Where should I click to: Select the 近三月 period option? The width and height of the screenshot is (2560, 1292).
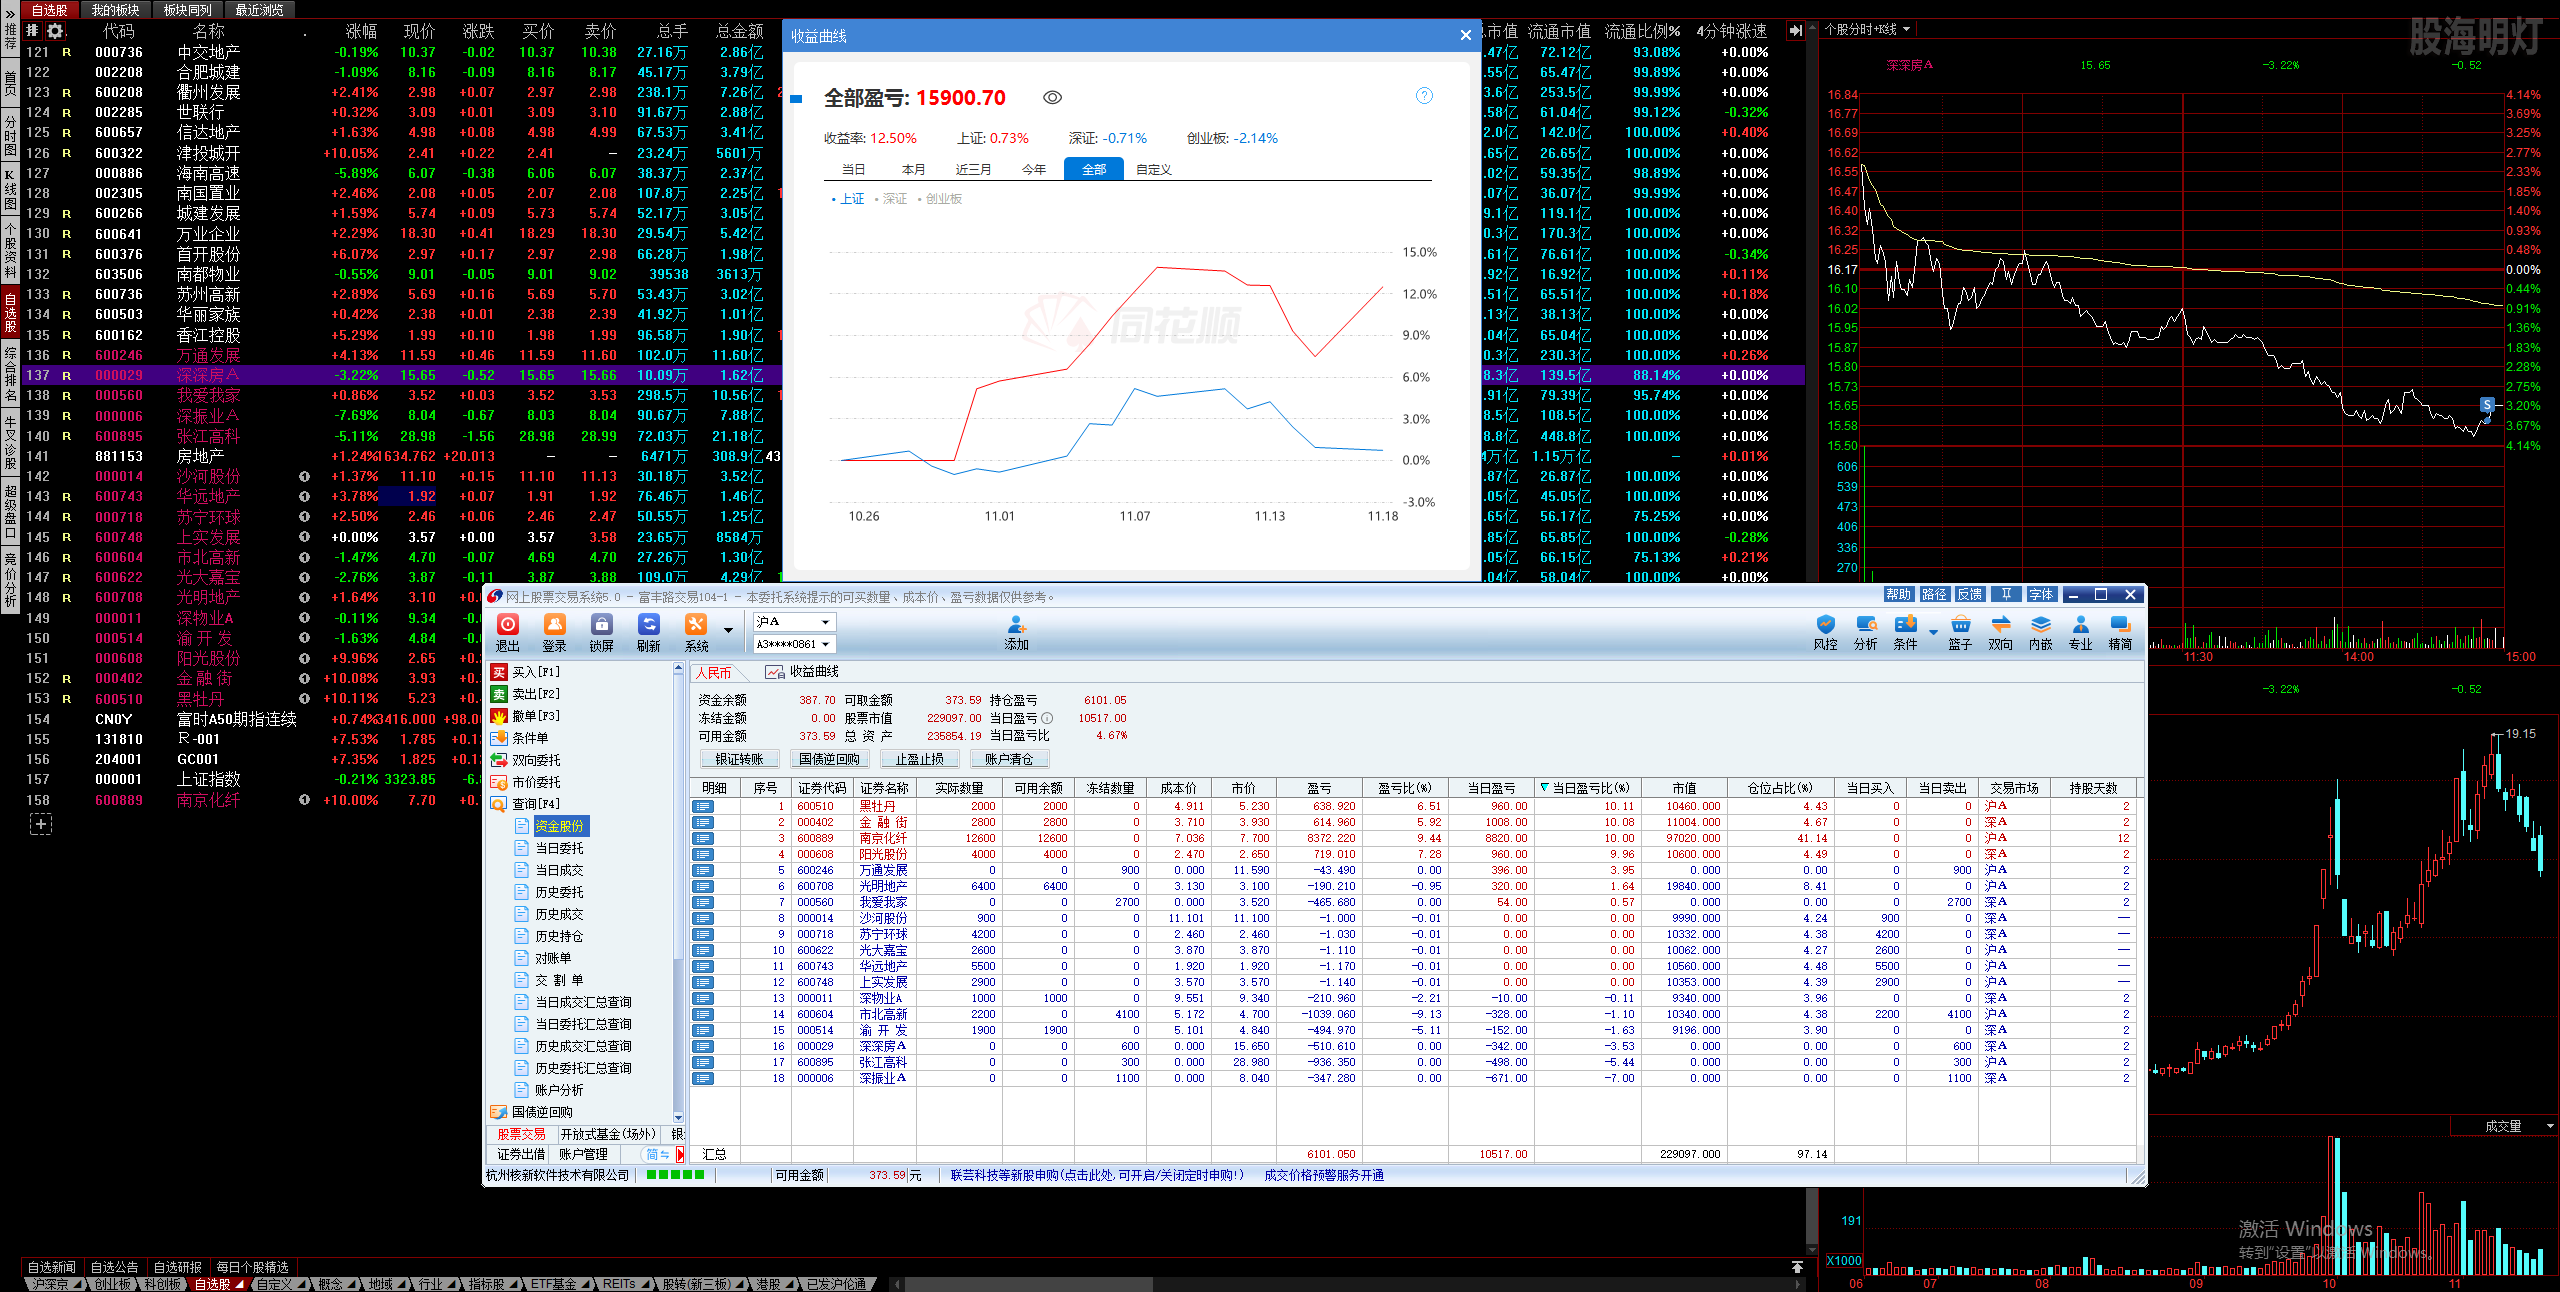click(x=973, y=170)
